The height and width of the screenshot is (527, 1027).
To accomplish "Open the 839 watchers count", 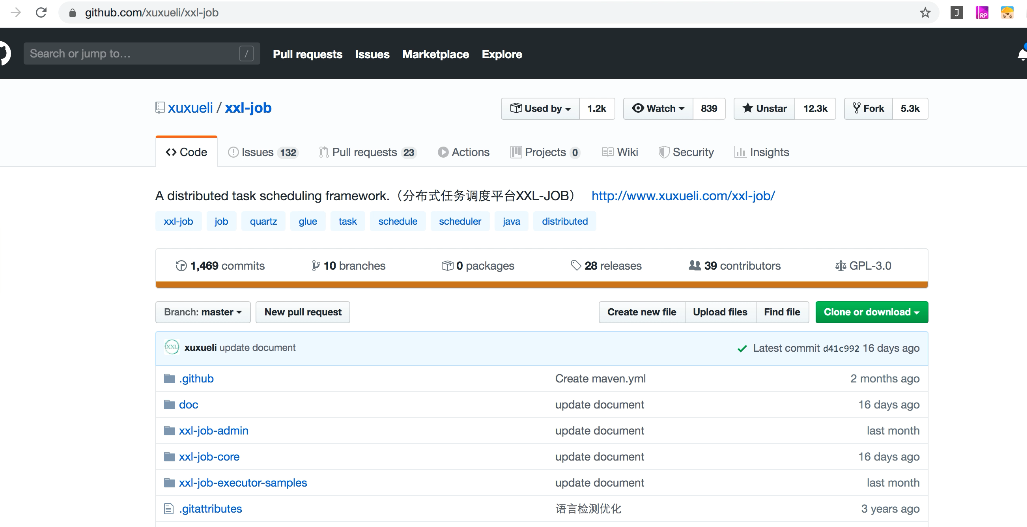I will (709, 109).
